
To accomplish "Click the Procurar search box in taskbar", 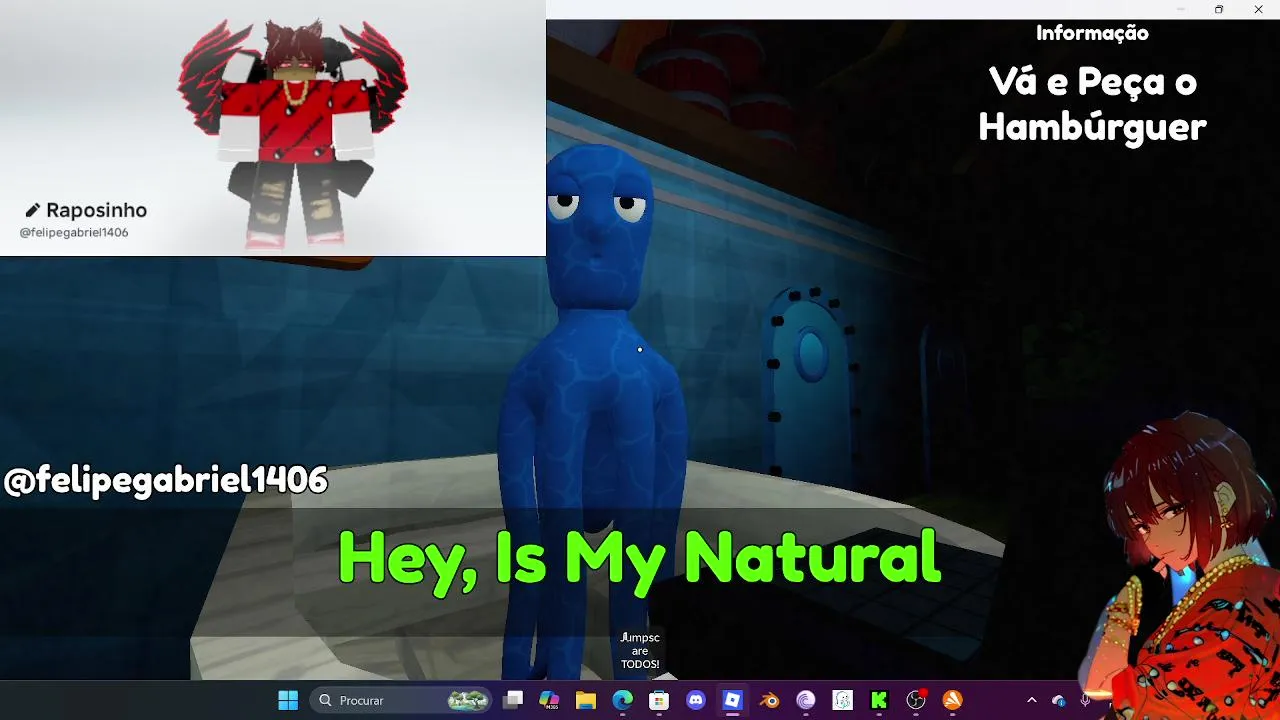I will pos(401,700).
